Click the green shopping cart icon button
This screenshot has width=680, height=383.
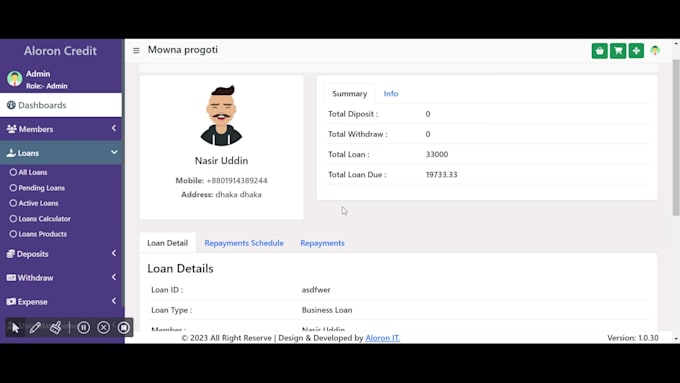(x=618, y=51)
